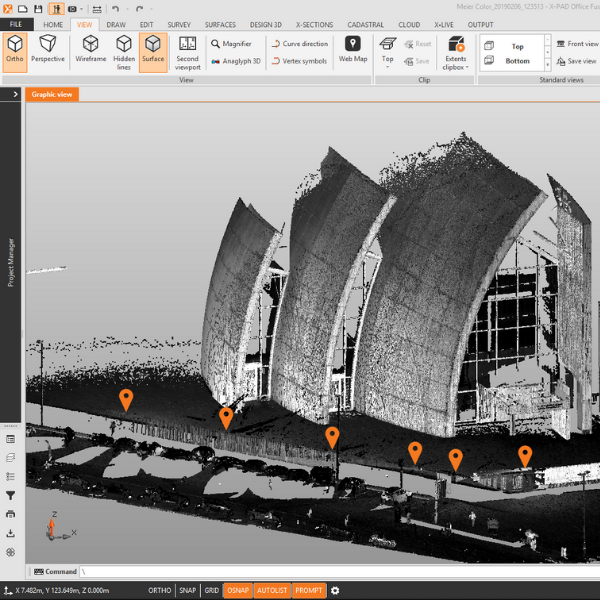This screenshot has width=600, height=600.
Task: Expand the Project Manager side panel
Action: (15, 94)
